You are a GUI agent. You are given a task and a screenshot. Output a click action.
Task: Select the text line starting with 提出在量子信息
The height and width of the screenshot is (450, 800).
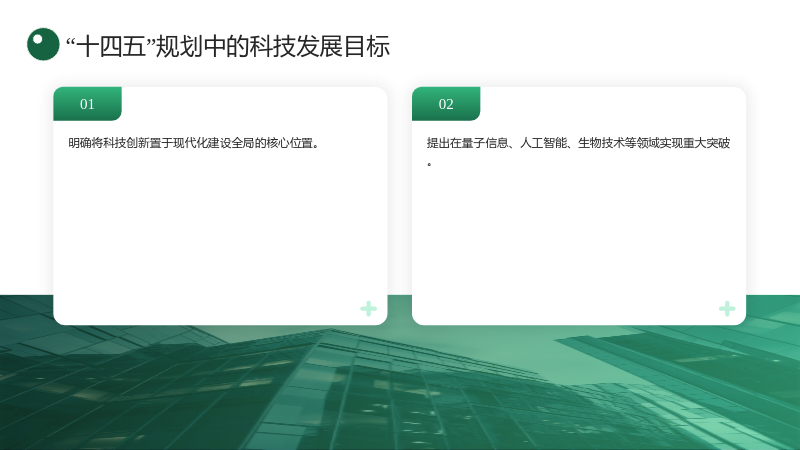[x=579, y=143]
